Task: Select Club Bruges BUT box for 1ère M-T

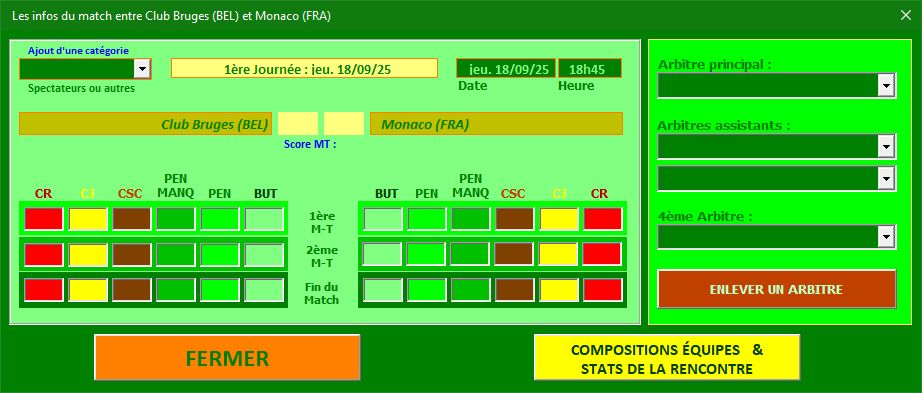Action: [x=264, y=219]
